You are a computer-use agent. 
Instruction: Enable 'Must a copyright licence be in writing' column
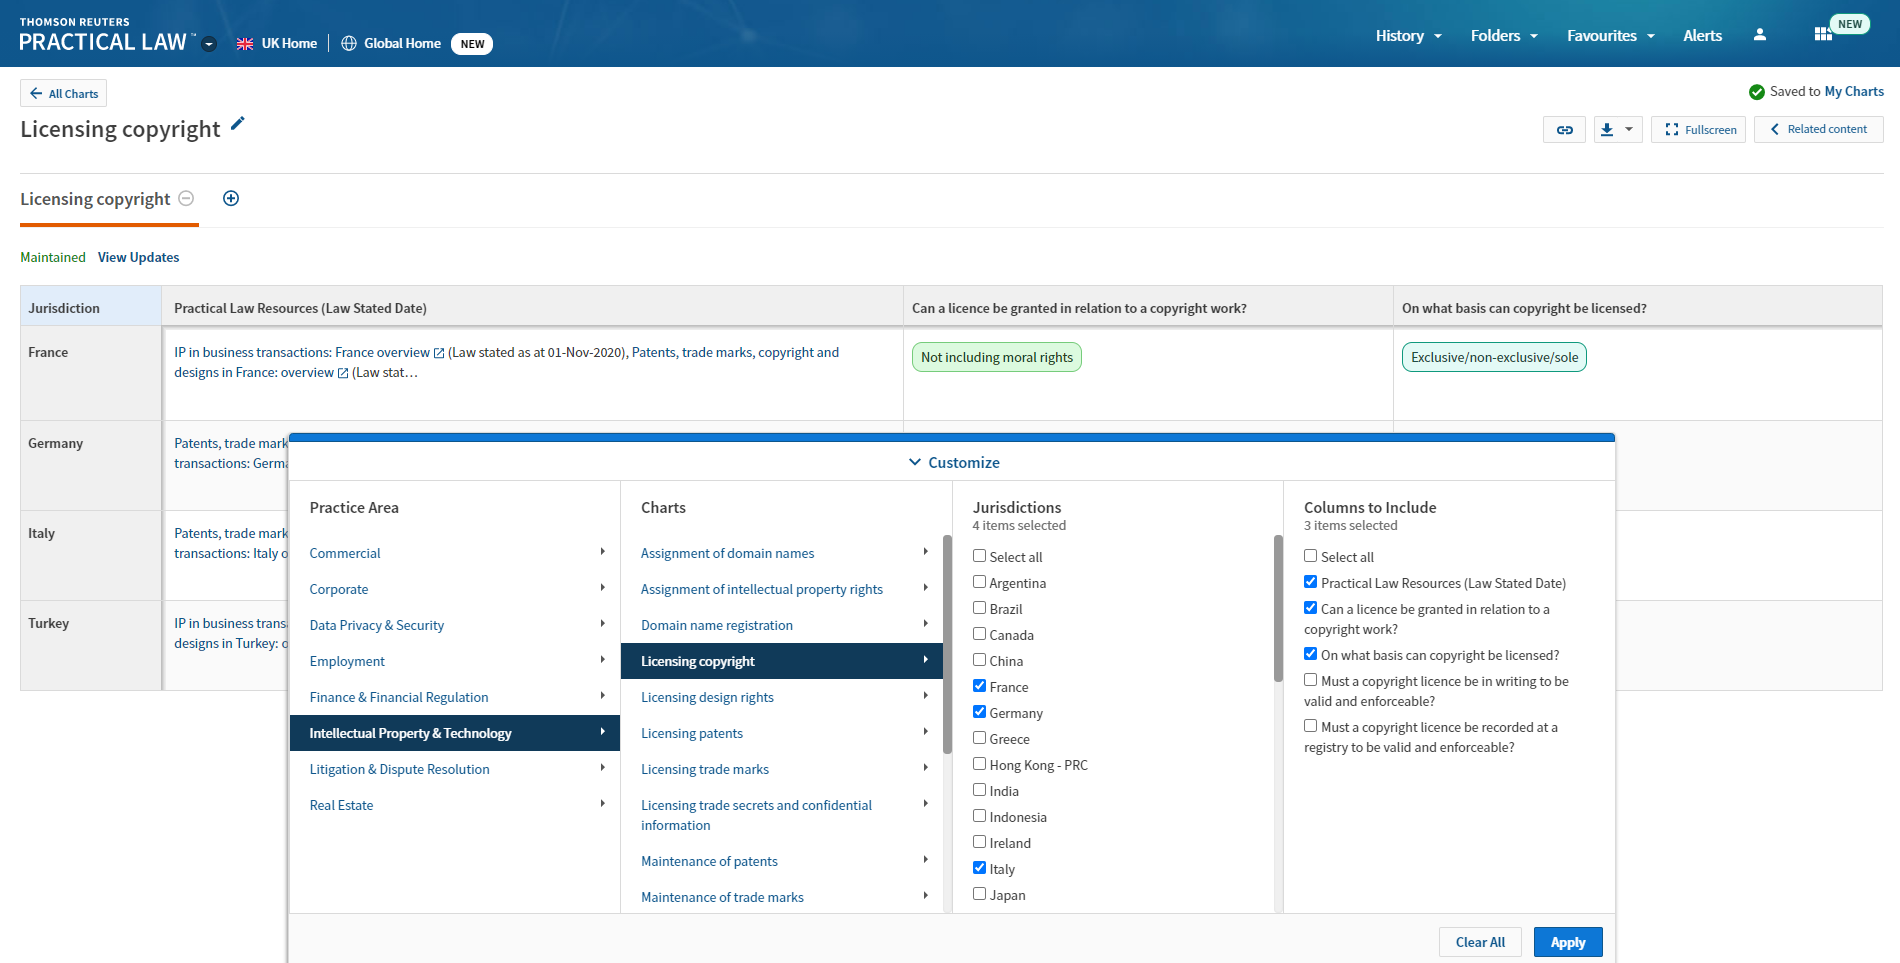pyautogui.click(x=1310, y=680)
